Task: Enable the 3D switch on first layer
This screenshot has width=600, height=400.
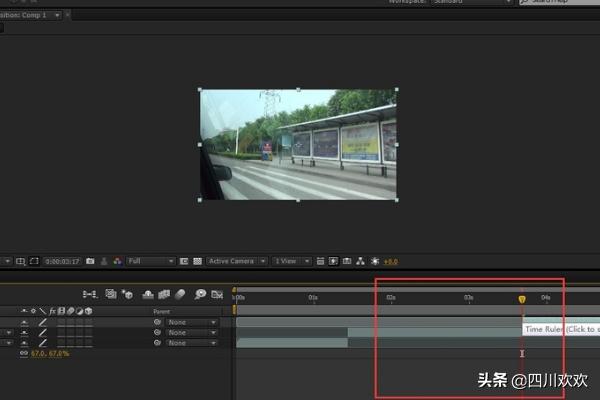Action: tap(89, 322)
